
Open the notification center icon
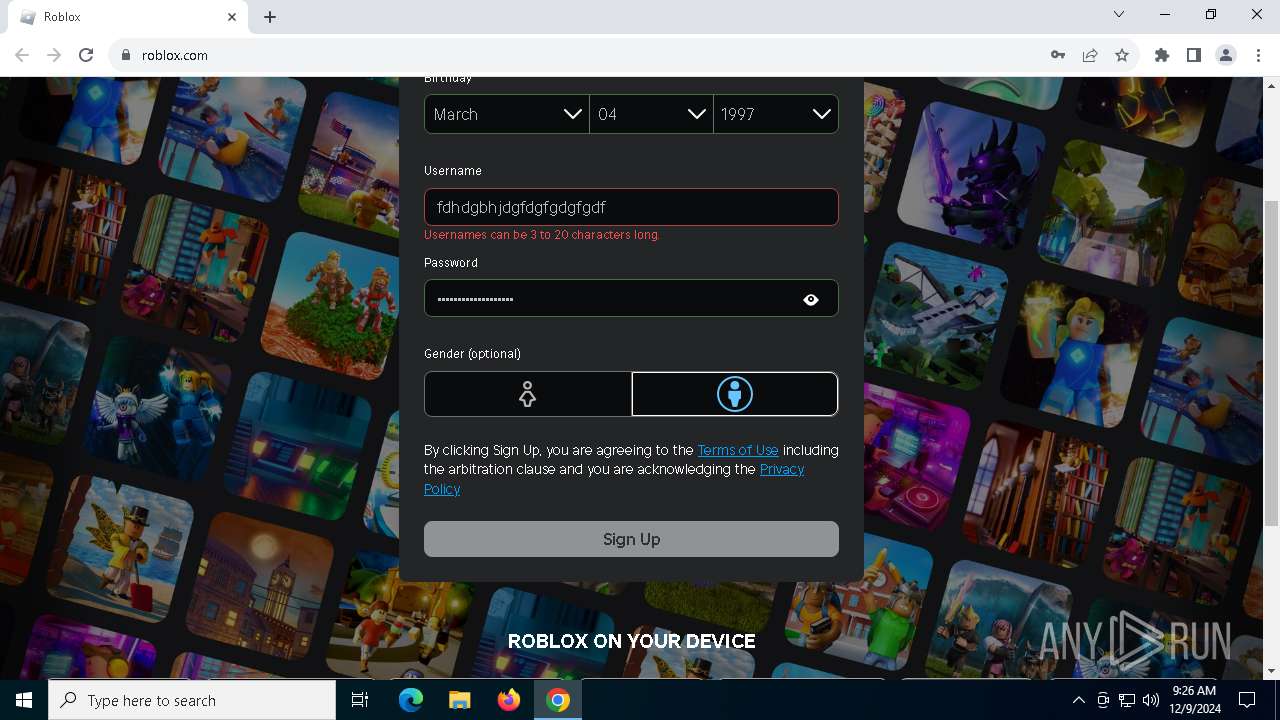(1247, 700)
